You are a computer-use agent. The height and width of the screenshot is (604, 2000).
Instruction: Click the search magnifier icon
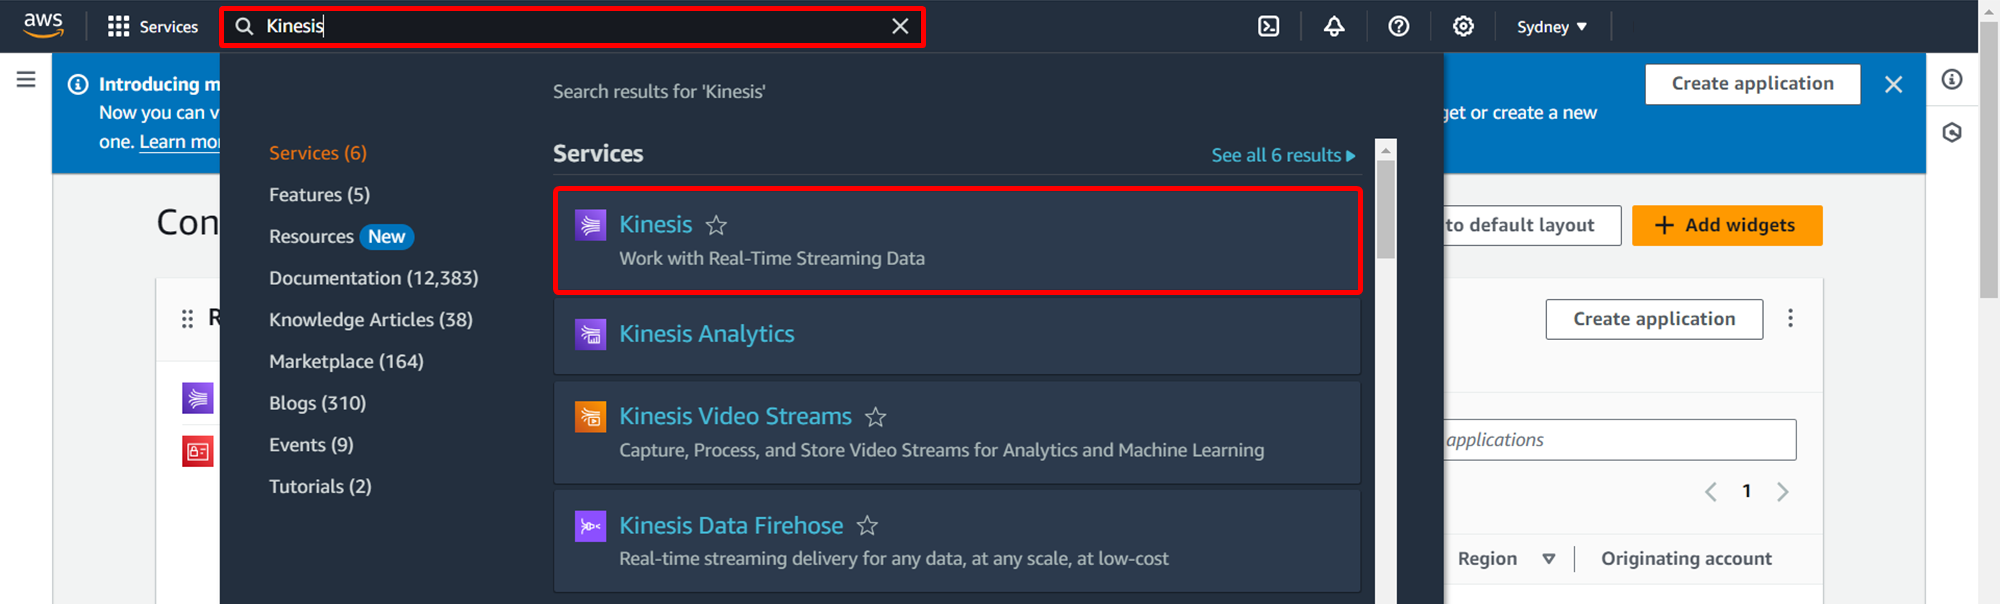244,26
